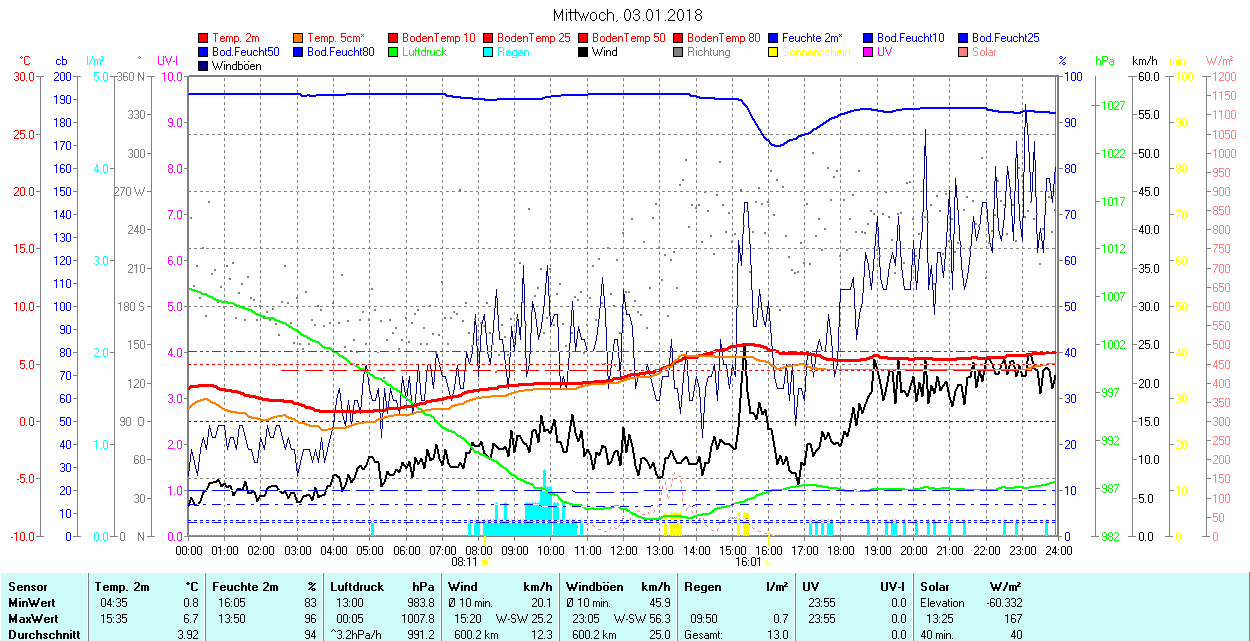Viewport: 1250px width, 641px height.
Task: Click the black Wind legend swatch
Action: (x=584, y=52)
